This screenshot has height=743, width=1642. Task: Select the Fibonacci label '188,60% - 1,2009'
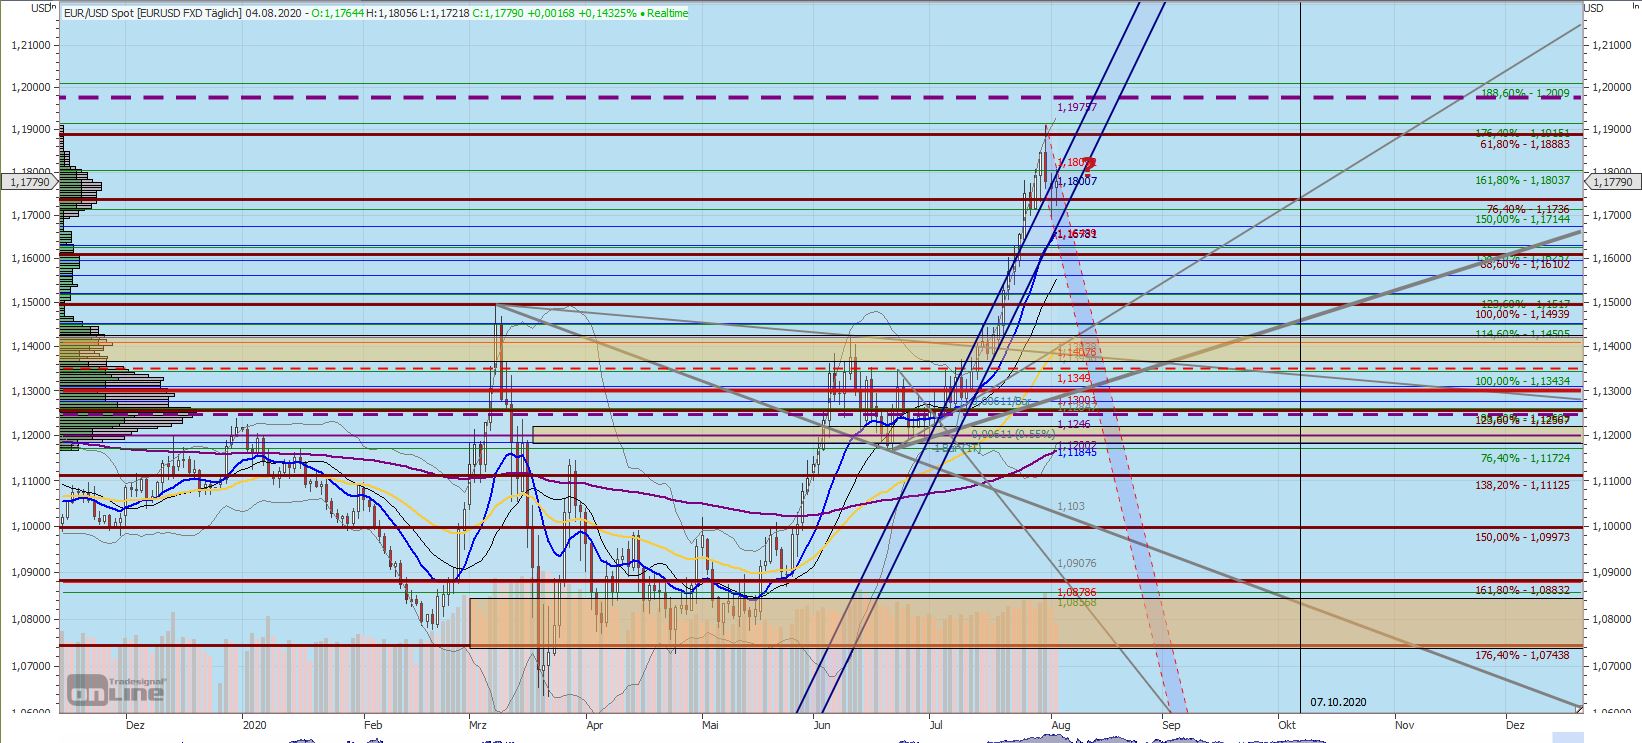(x=1525, y=92)
